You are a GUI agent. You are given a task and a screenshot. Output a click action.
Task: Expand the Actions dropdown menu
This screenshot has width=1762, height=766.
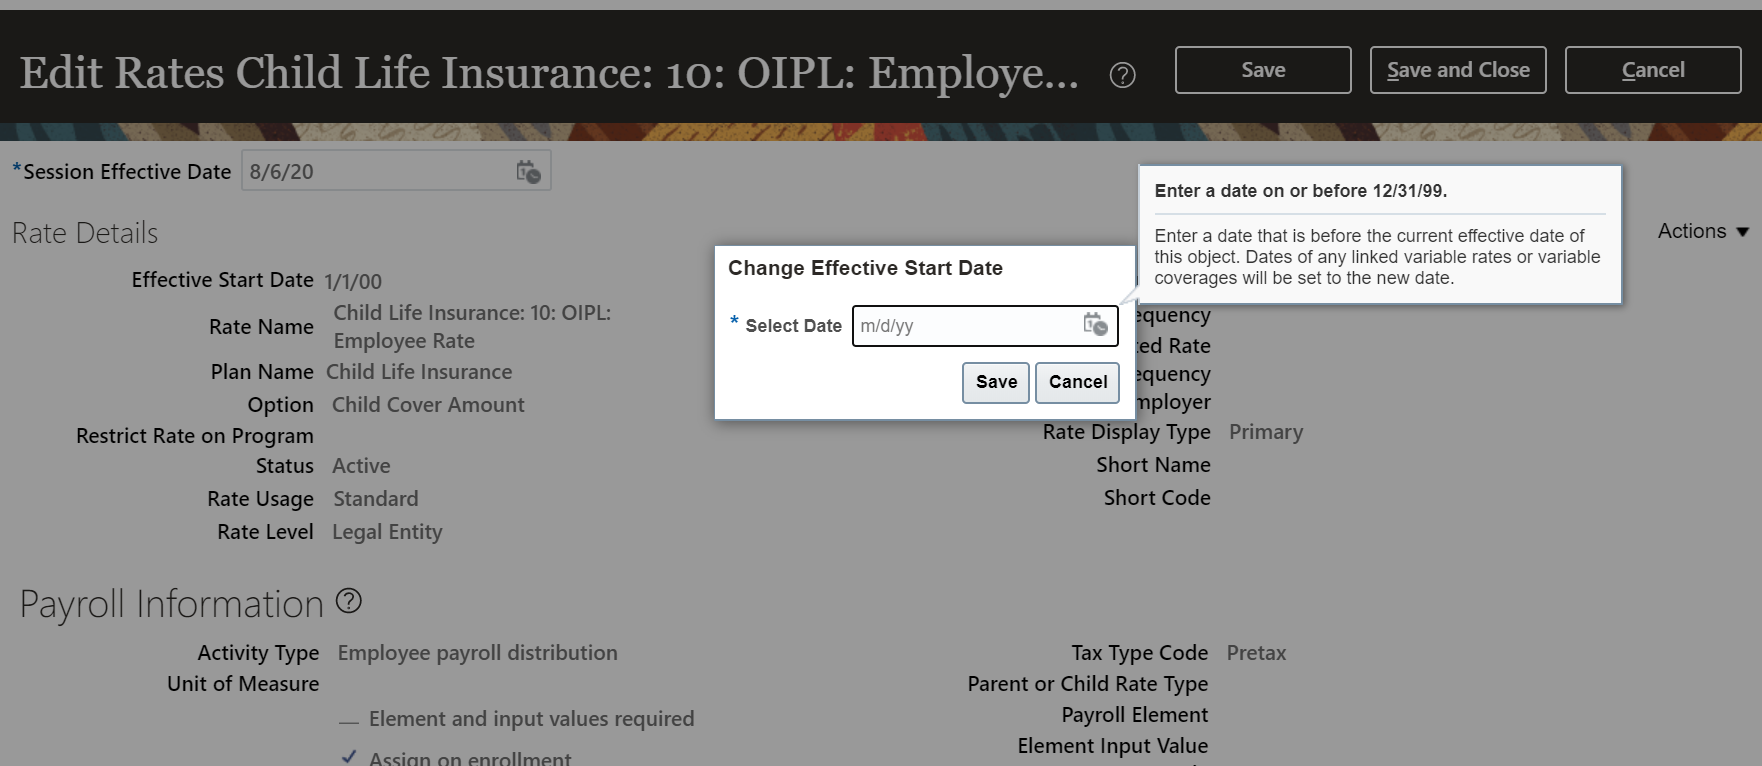coord(1702,231)
